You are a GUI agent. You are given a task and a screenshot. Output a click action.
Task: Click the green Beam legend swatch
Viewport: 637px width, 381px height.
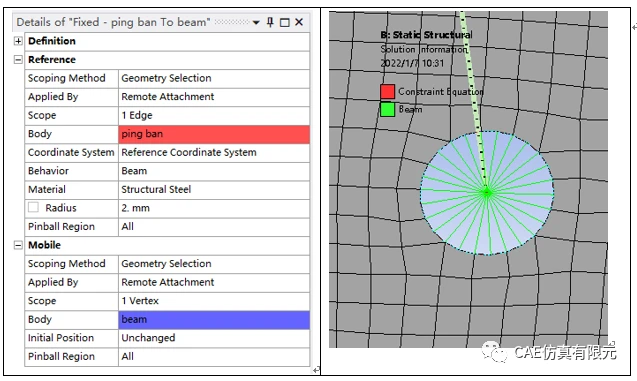(388, 109)
